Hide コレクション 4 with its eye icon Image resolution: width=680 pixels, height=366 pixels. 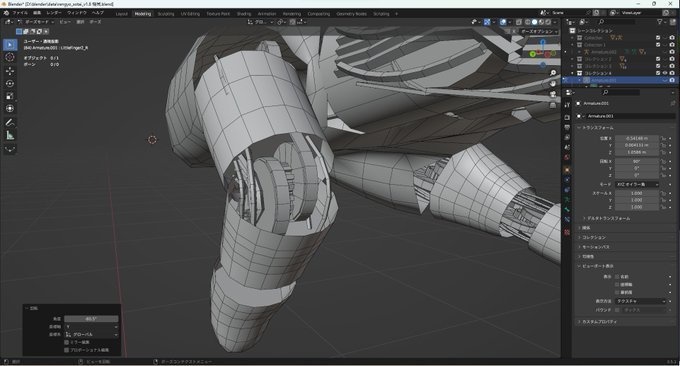coord(665,73)
